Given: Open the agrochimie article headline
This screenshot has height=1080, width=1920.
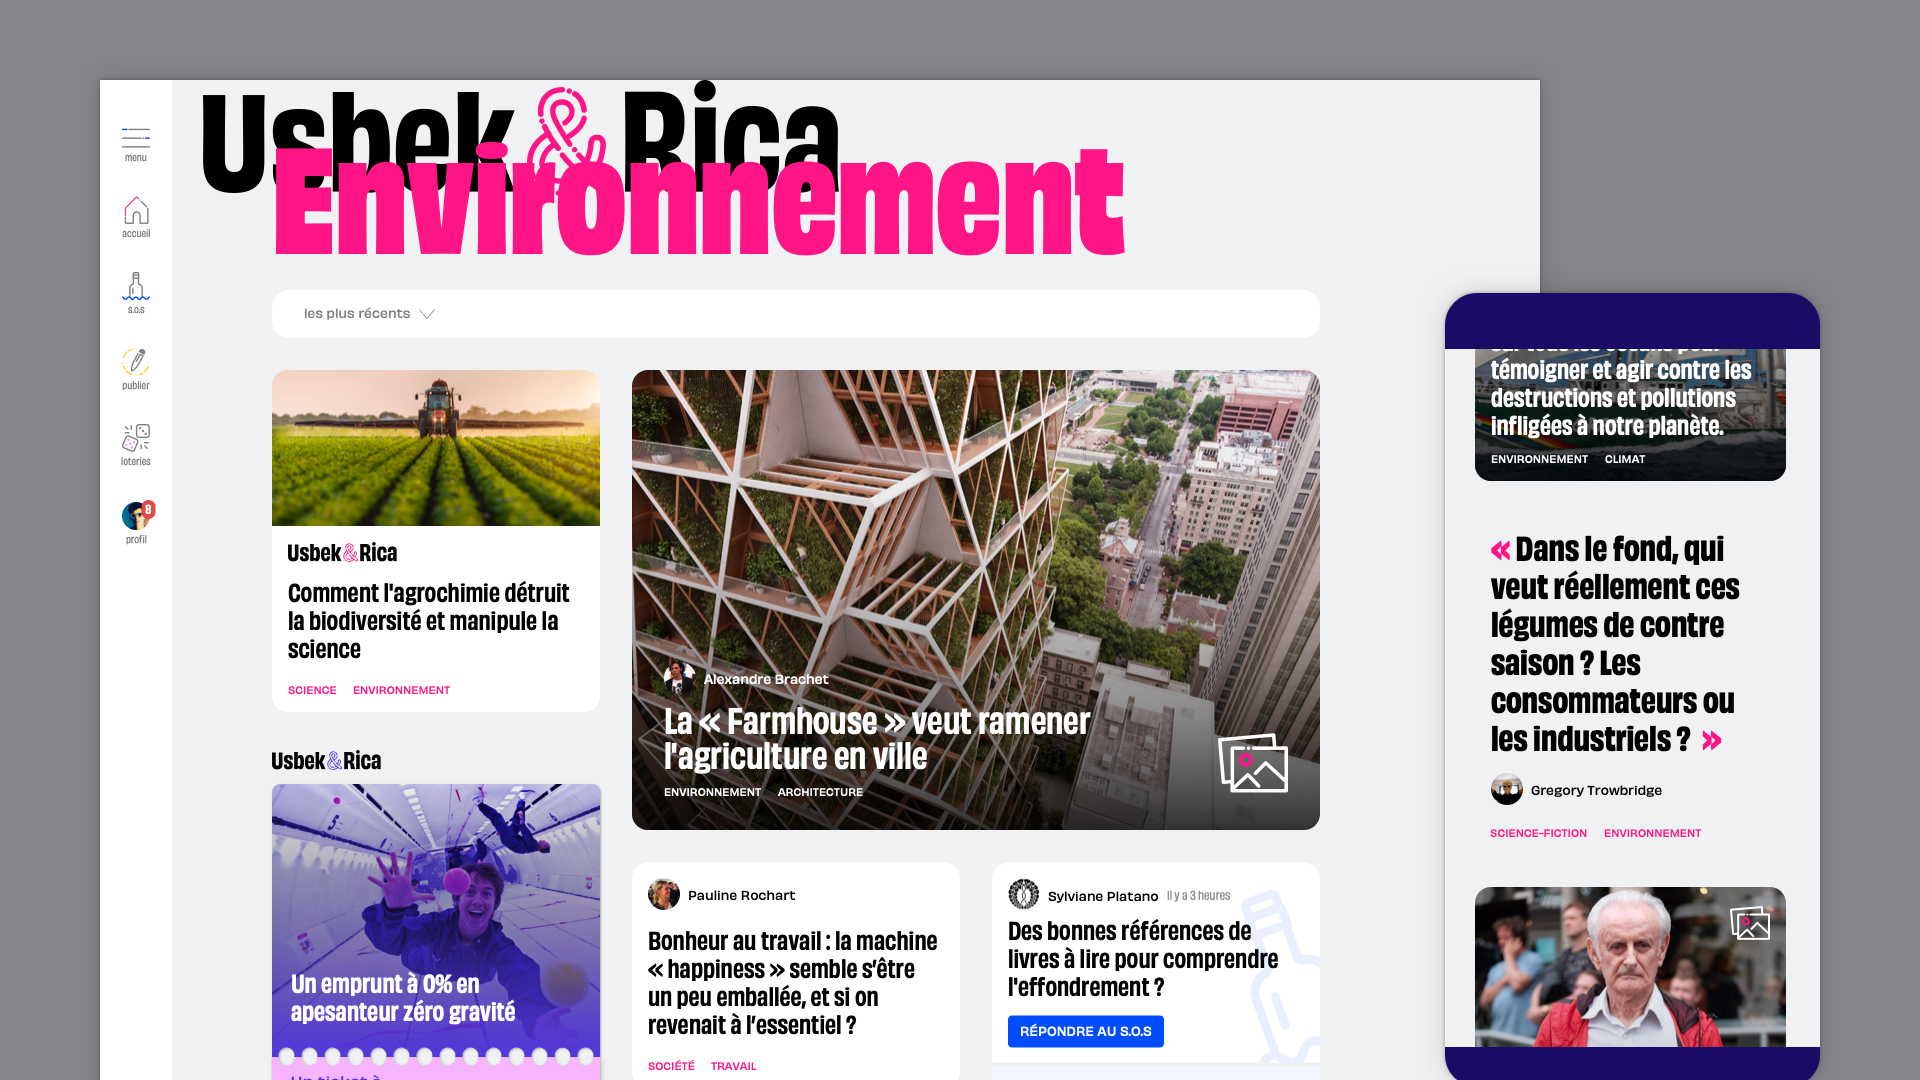Looking at the screenshot, I should [x=428, y=621].
